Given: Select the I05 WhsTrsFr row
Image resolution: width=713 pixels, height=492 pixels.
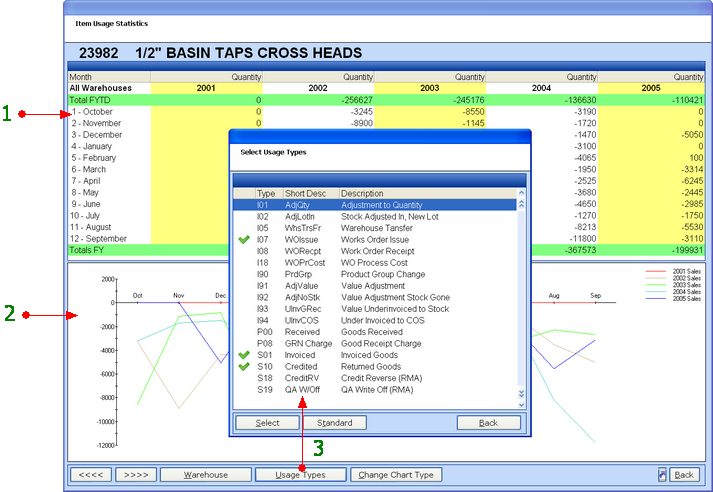Looking at the screenshot, I should pyautogui.click(x=375, y=228).
